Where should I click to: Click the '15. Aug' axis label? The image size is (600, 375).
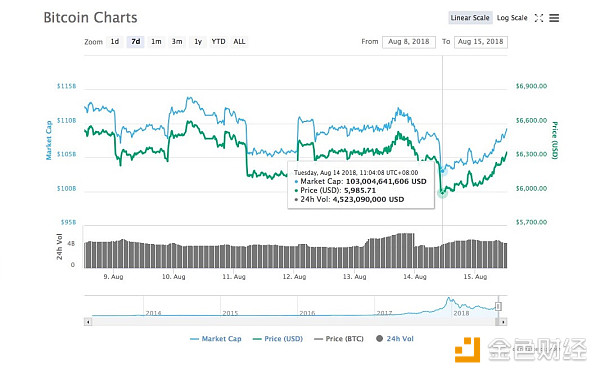pyautogui.click(x=475, y=277)
